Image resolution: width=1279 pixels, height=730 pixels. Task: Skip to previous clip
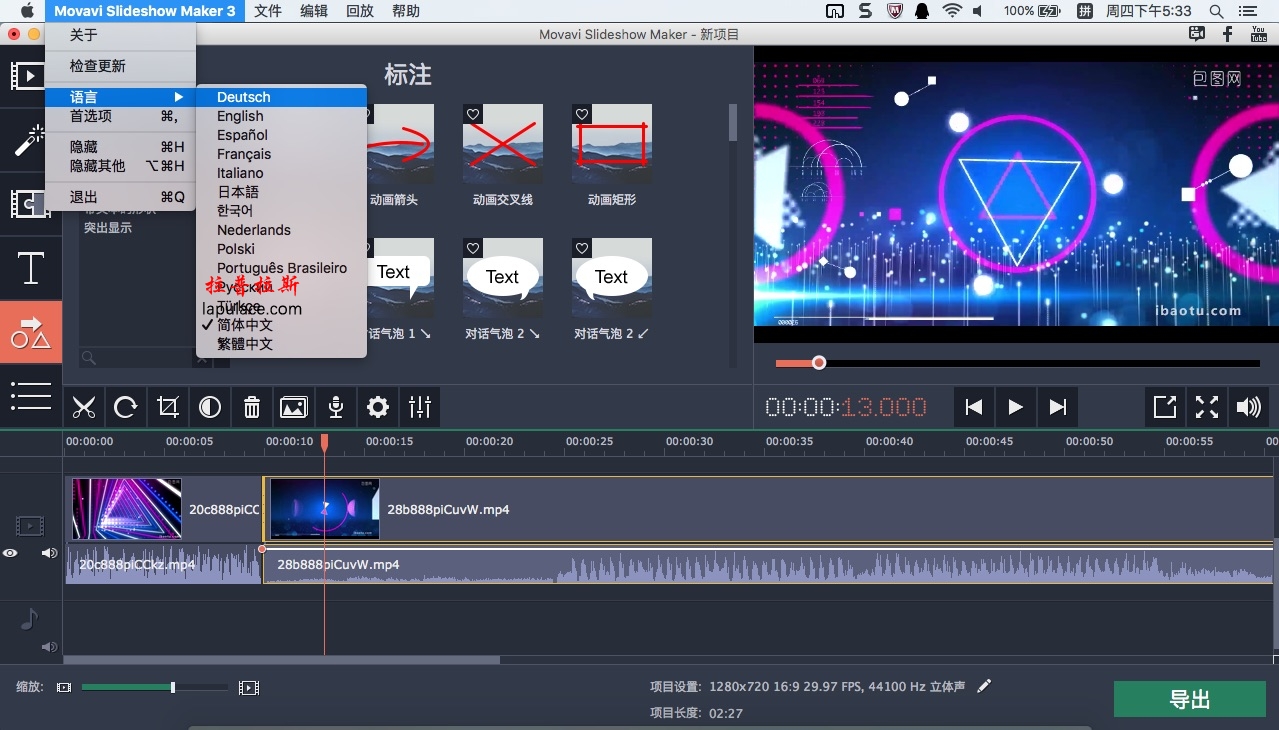(x=974, y=407)
